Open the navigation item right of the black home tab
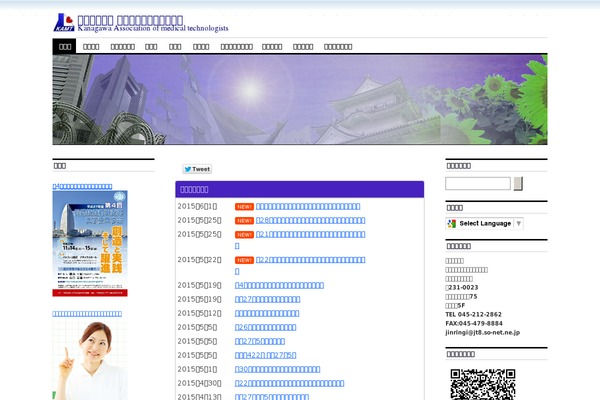Viewport: 600px width, 400px height. click(91, 47)
